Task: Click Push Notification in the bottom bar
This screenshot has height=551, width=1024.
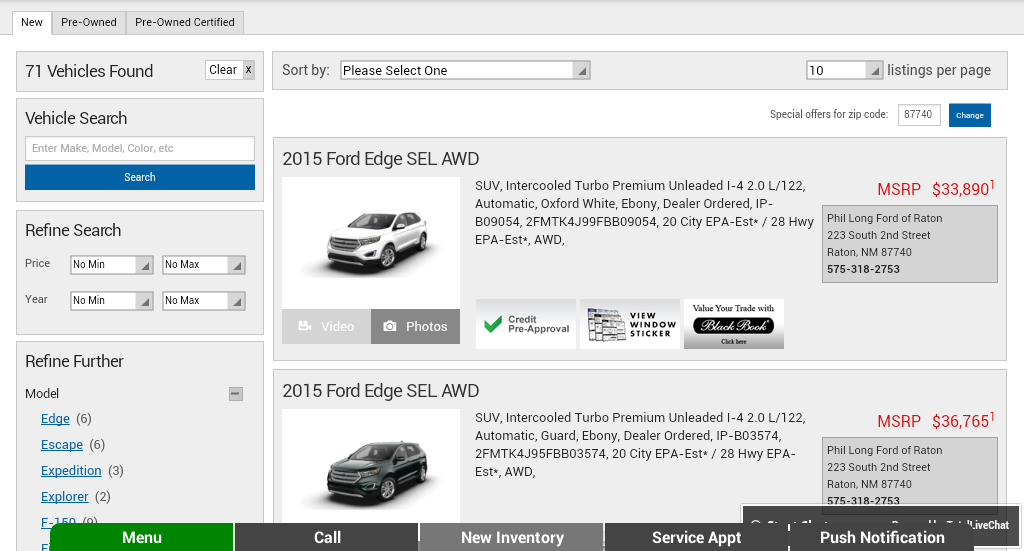Action: tap(882, 537)
